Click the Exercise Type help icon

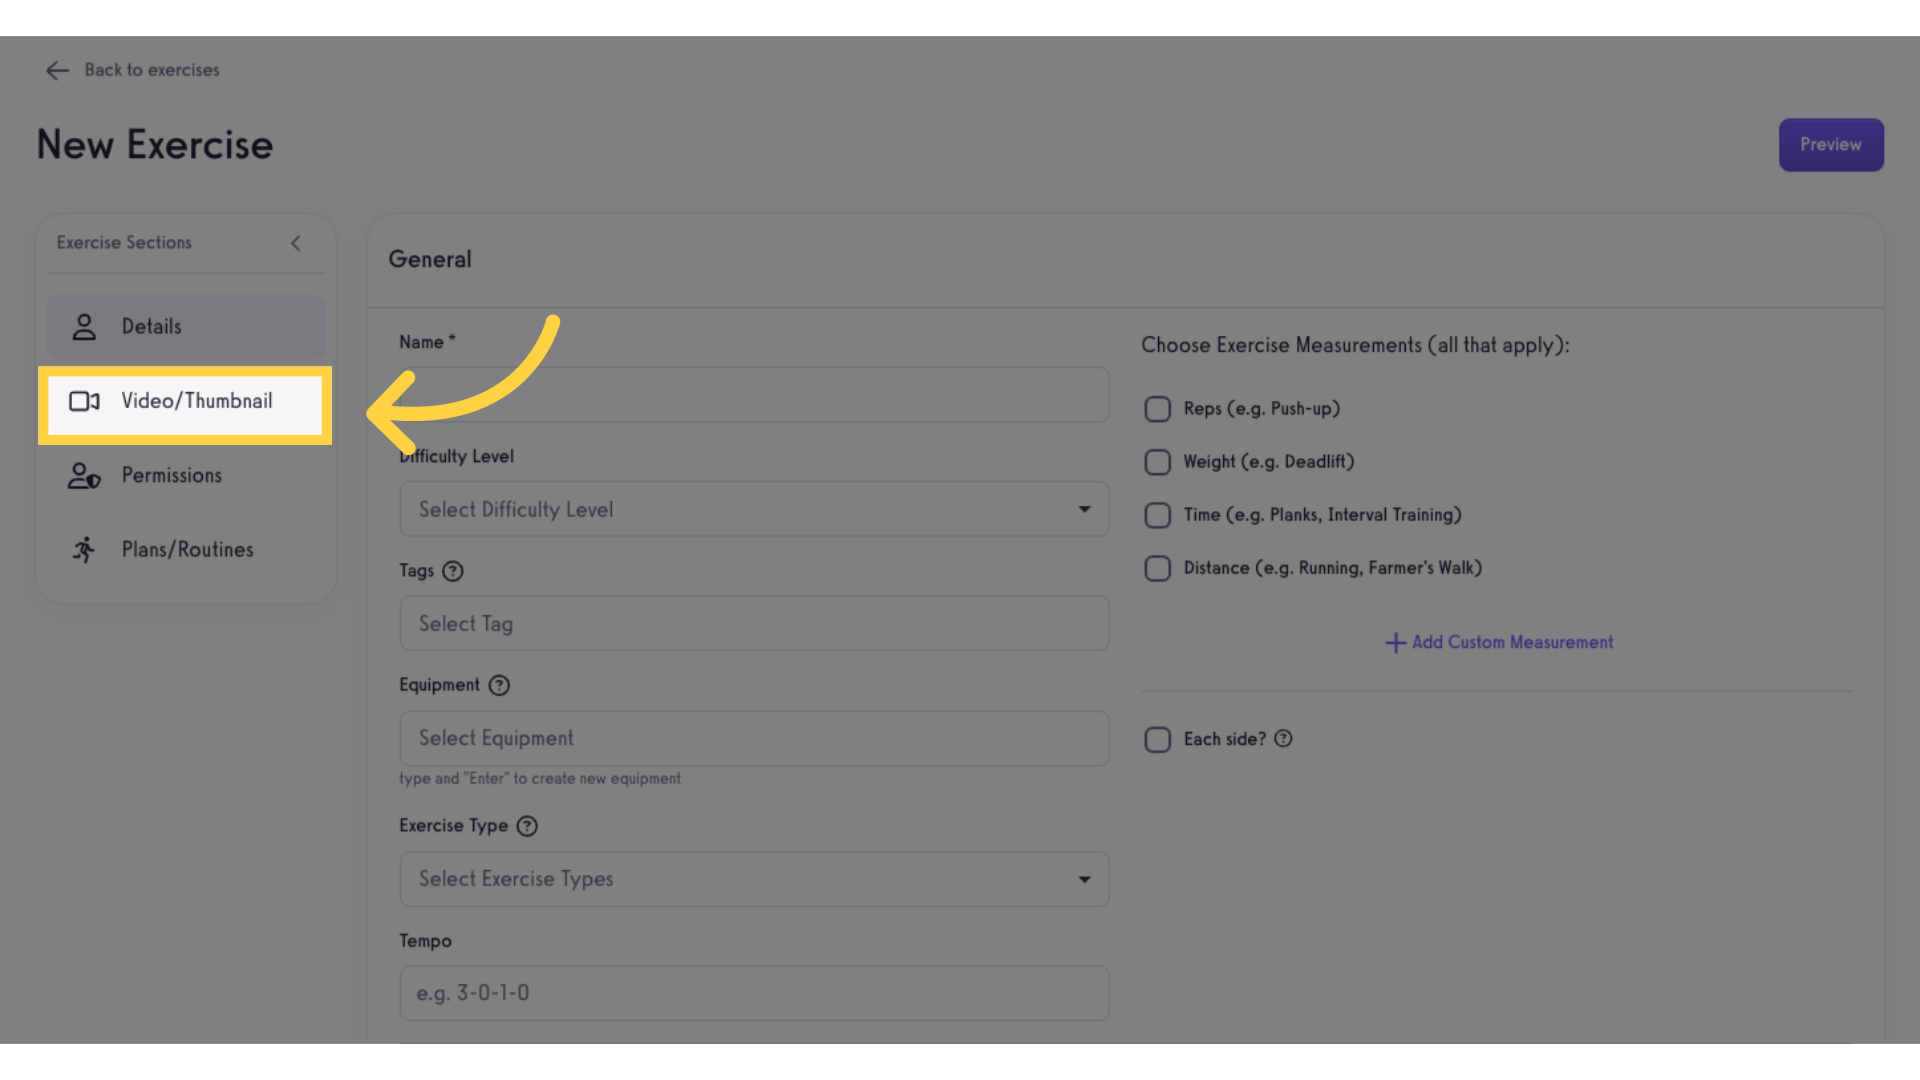(x=527, y=826)
